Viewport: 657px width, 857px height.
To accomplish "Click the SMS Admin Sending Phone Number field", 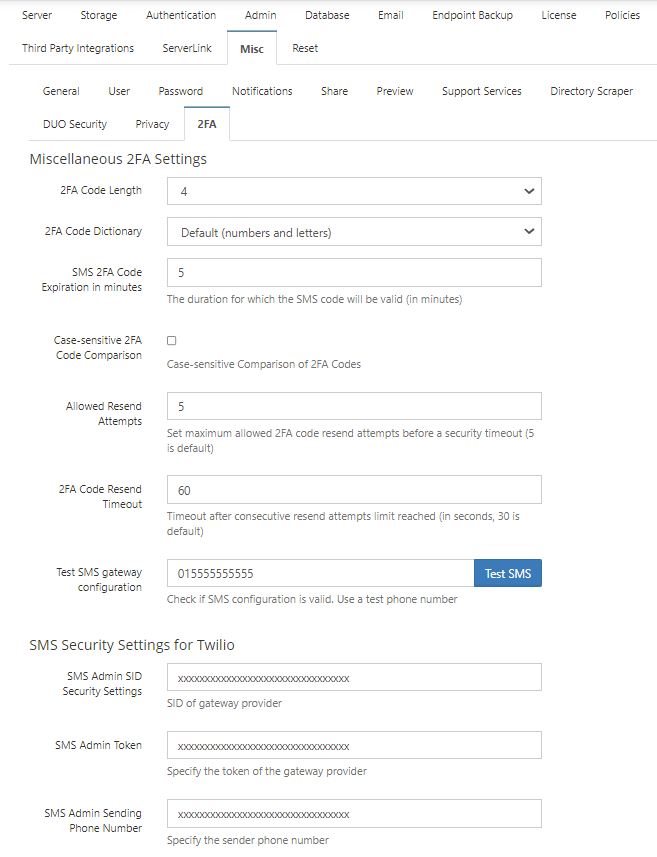I will tap(354, 814).
